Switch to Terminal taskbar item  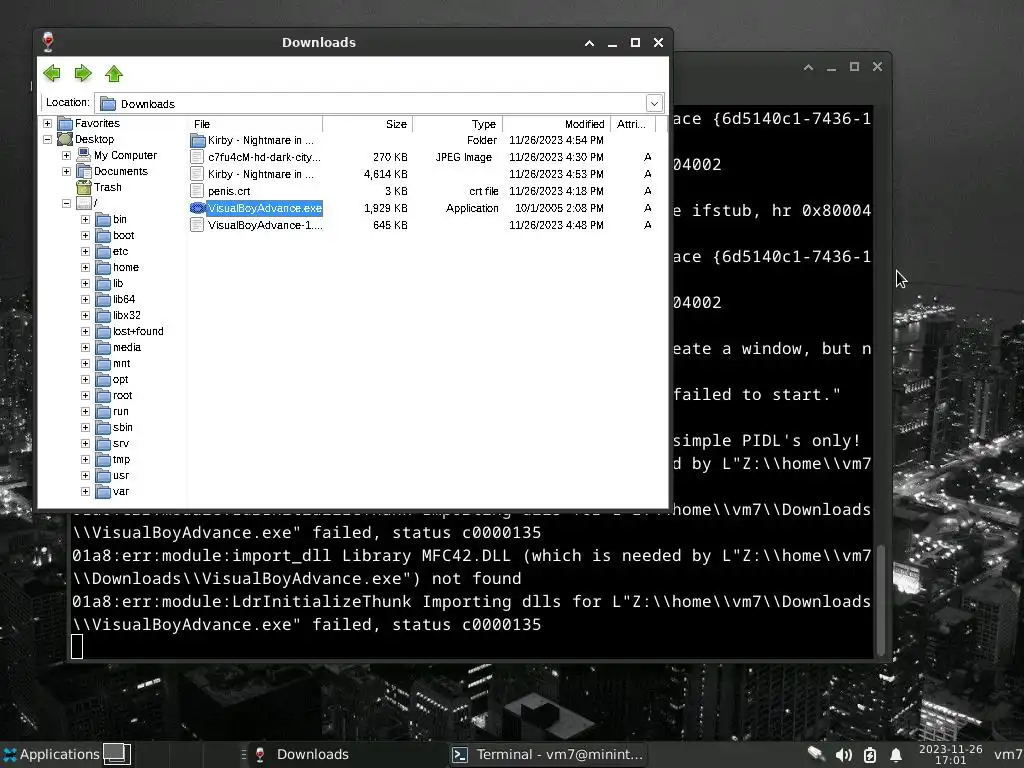click(550, 754)
